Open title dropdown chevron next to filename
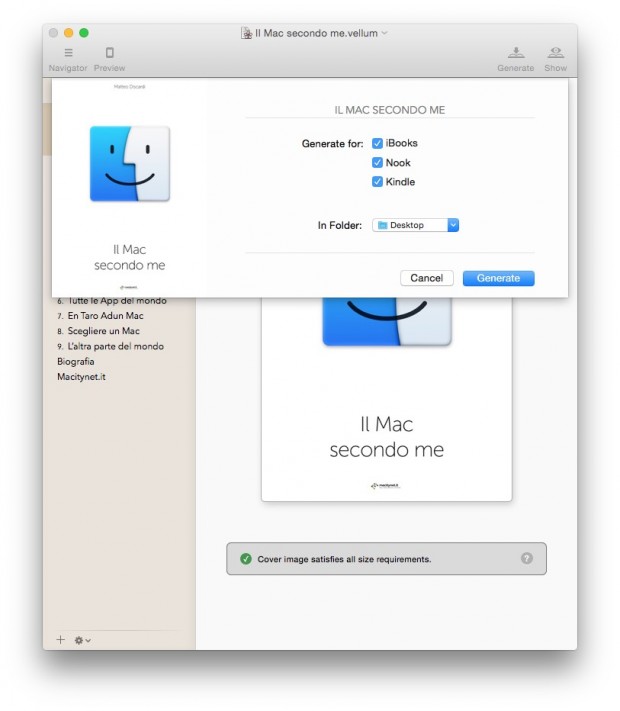The width and height of the screenshot is (620, 711). (x=385, y=33)
